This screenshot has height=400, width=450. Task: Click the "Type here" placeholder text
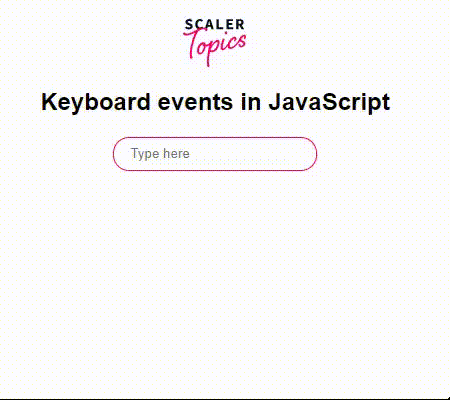pyautogui.click(x=160, y=154)
